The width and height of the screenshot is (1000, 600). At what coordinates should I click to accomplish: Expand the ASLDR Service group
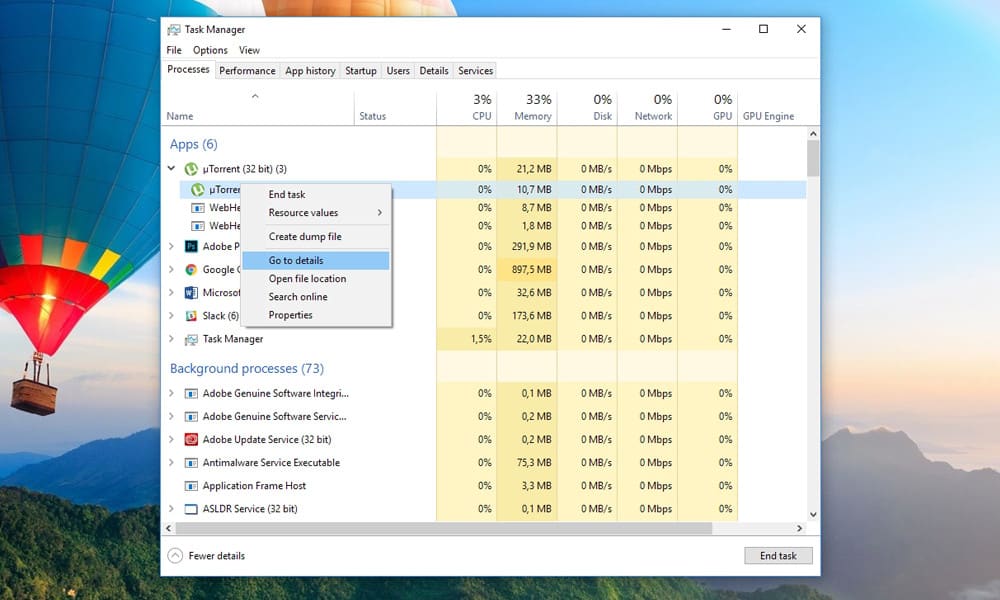(171, 508)
